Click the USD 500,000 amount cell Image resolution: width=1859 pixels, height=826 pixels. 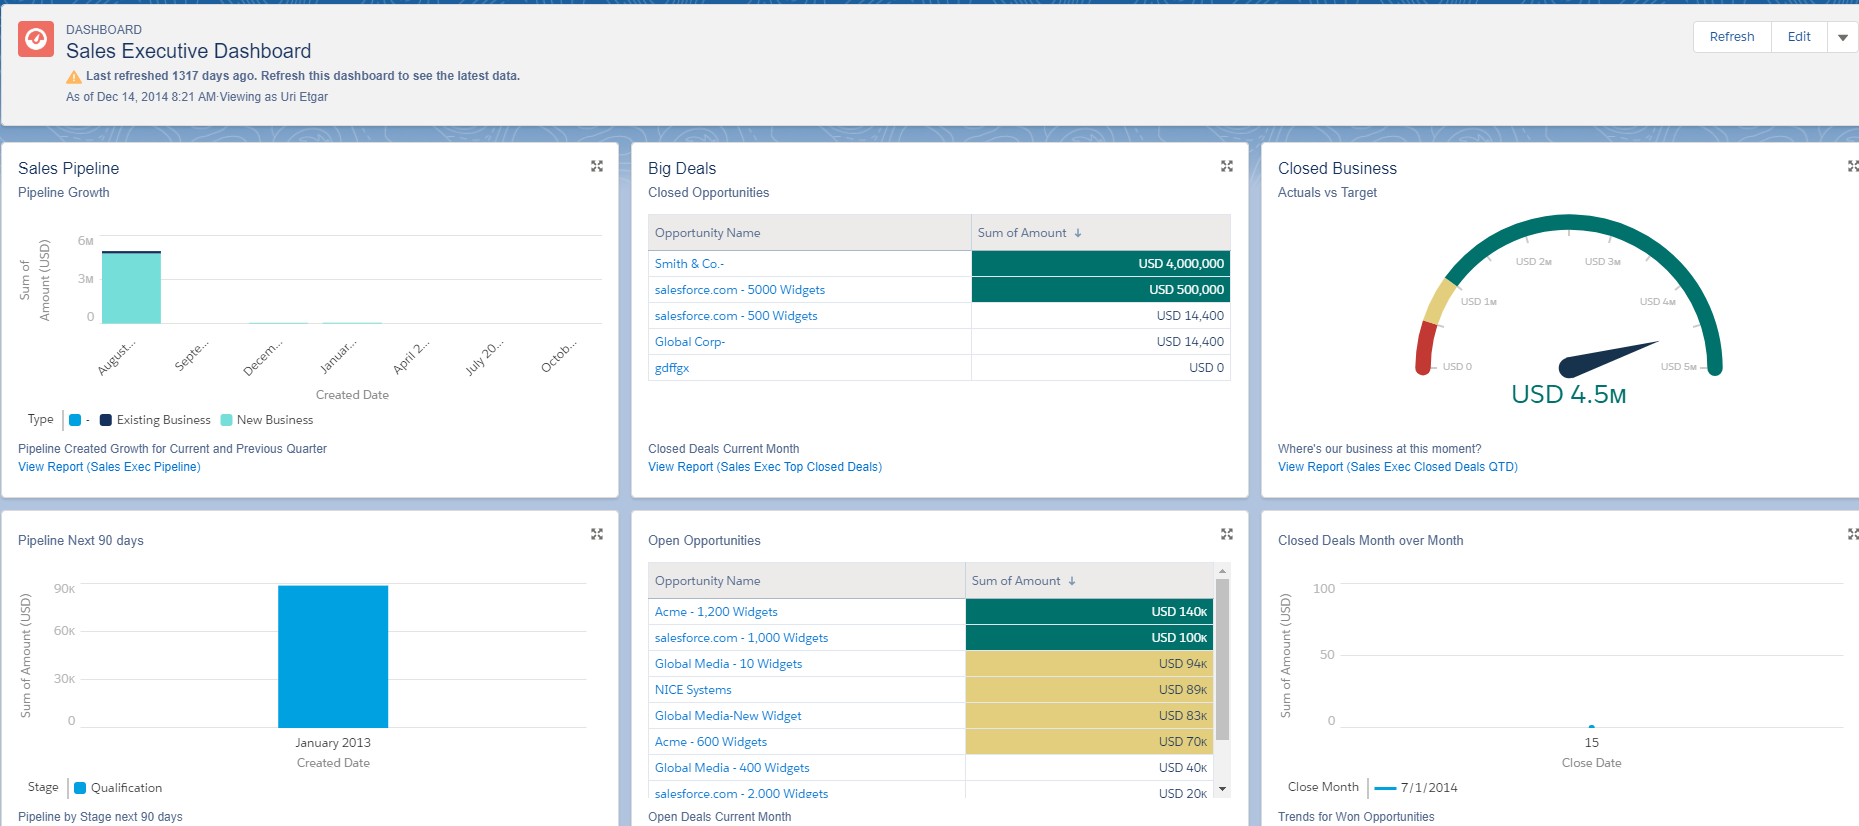point(1101,290)
